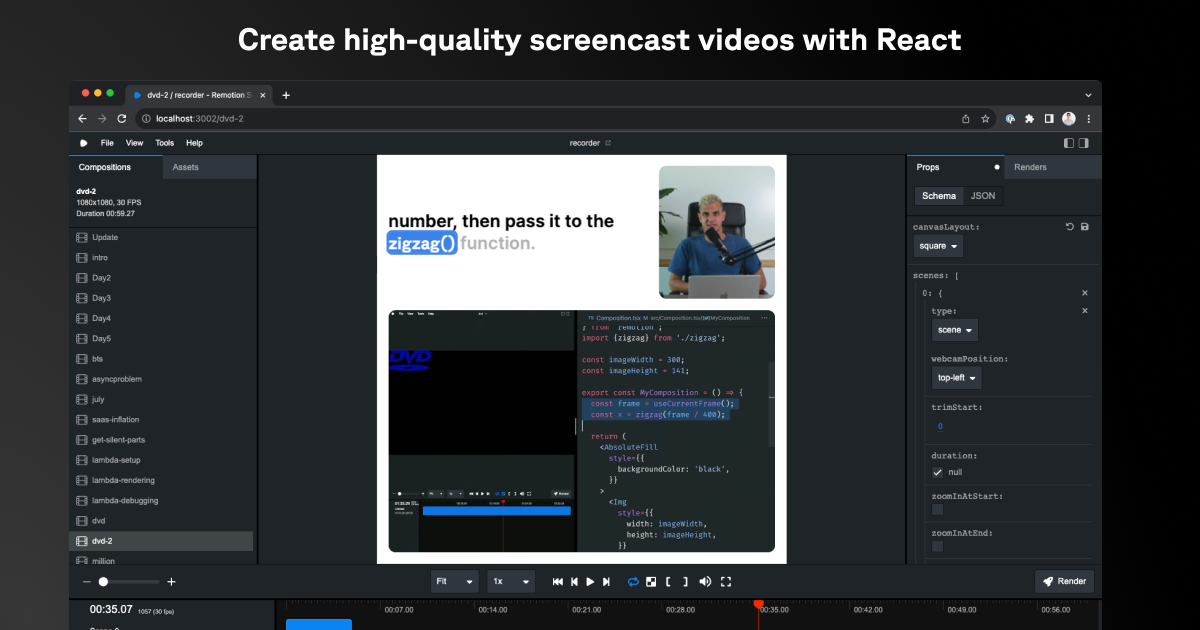Viewport: 1200px width, 630px height.
Task: Open the recorder external link icon
Action: [x=607, y=143]
